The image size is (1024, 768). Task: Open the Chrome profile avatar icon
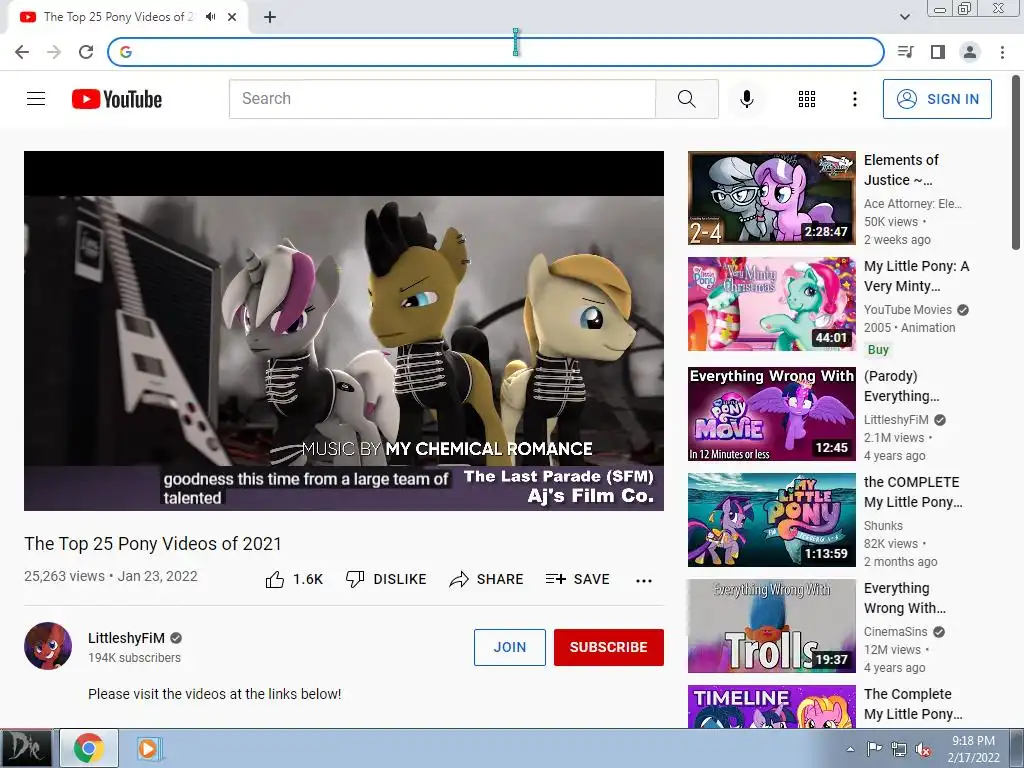click(970, 52)
